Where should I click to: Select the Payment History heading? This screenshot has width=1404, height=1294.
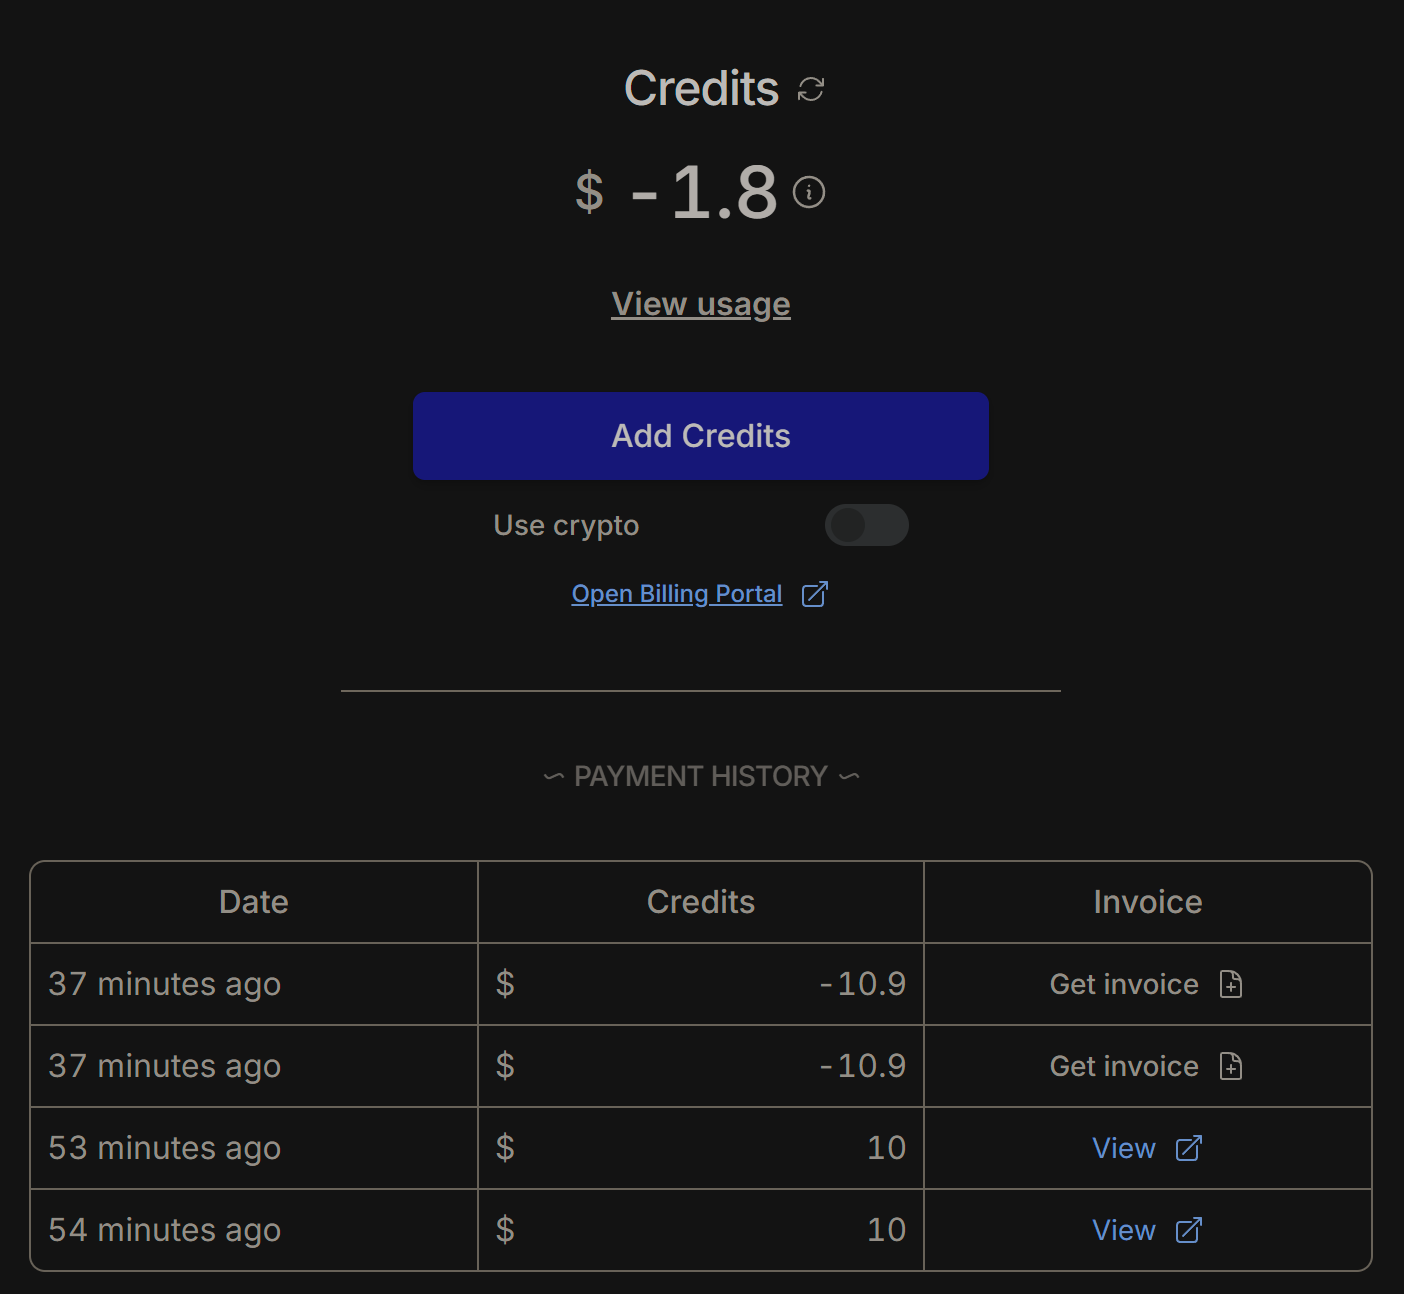701,776
